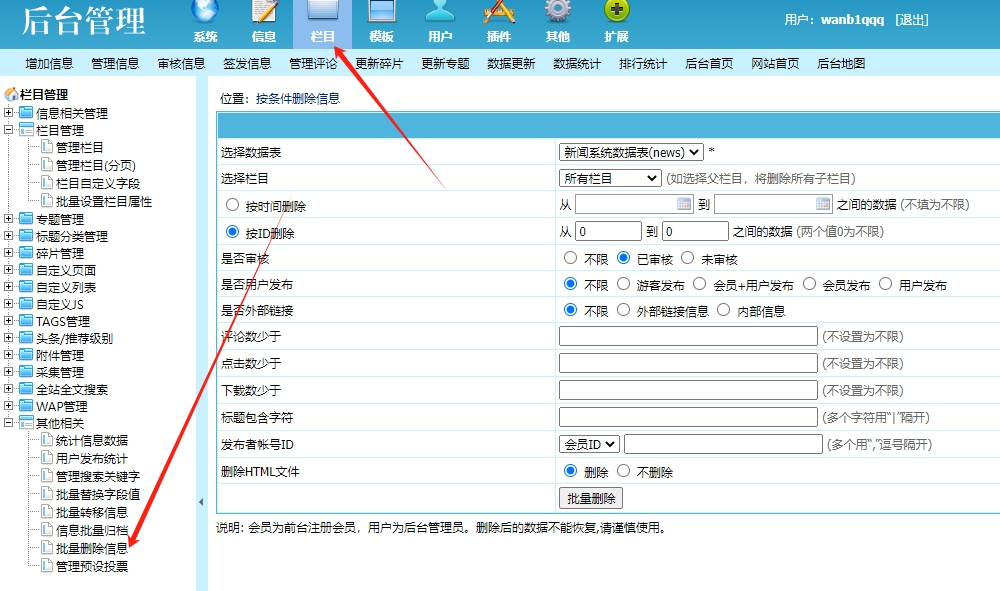Click the 标题包含字符 input field
Viewport: 1000px width, 591px height.
(688, 417)
